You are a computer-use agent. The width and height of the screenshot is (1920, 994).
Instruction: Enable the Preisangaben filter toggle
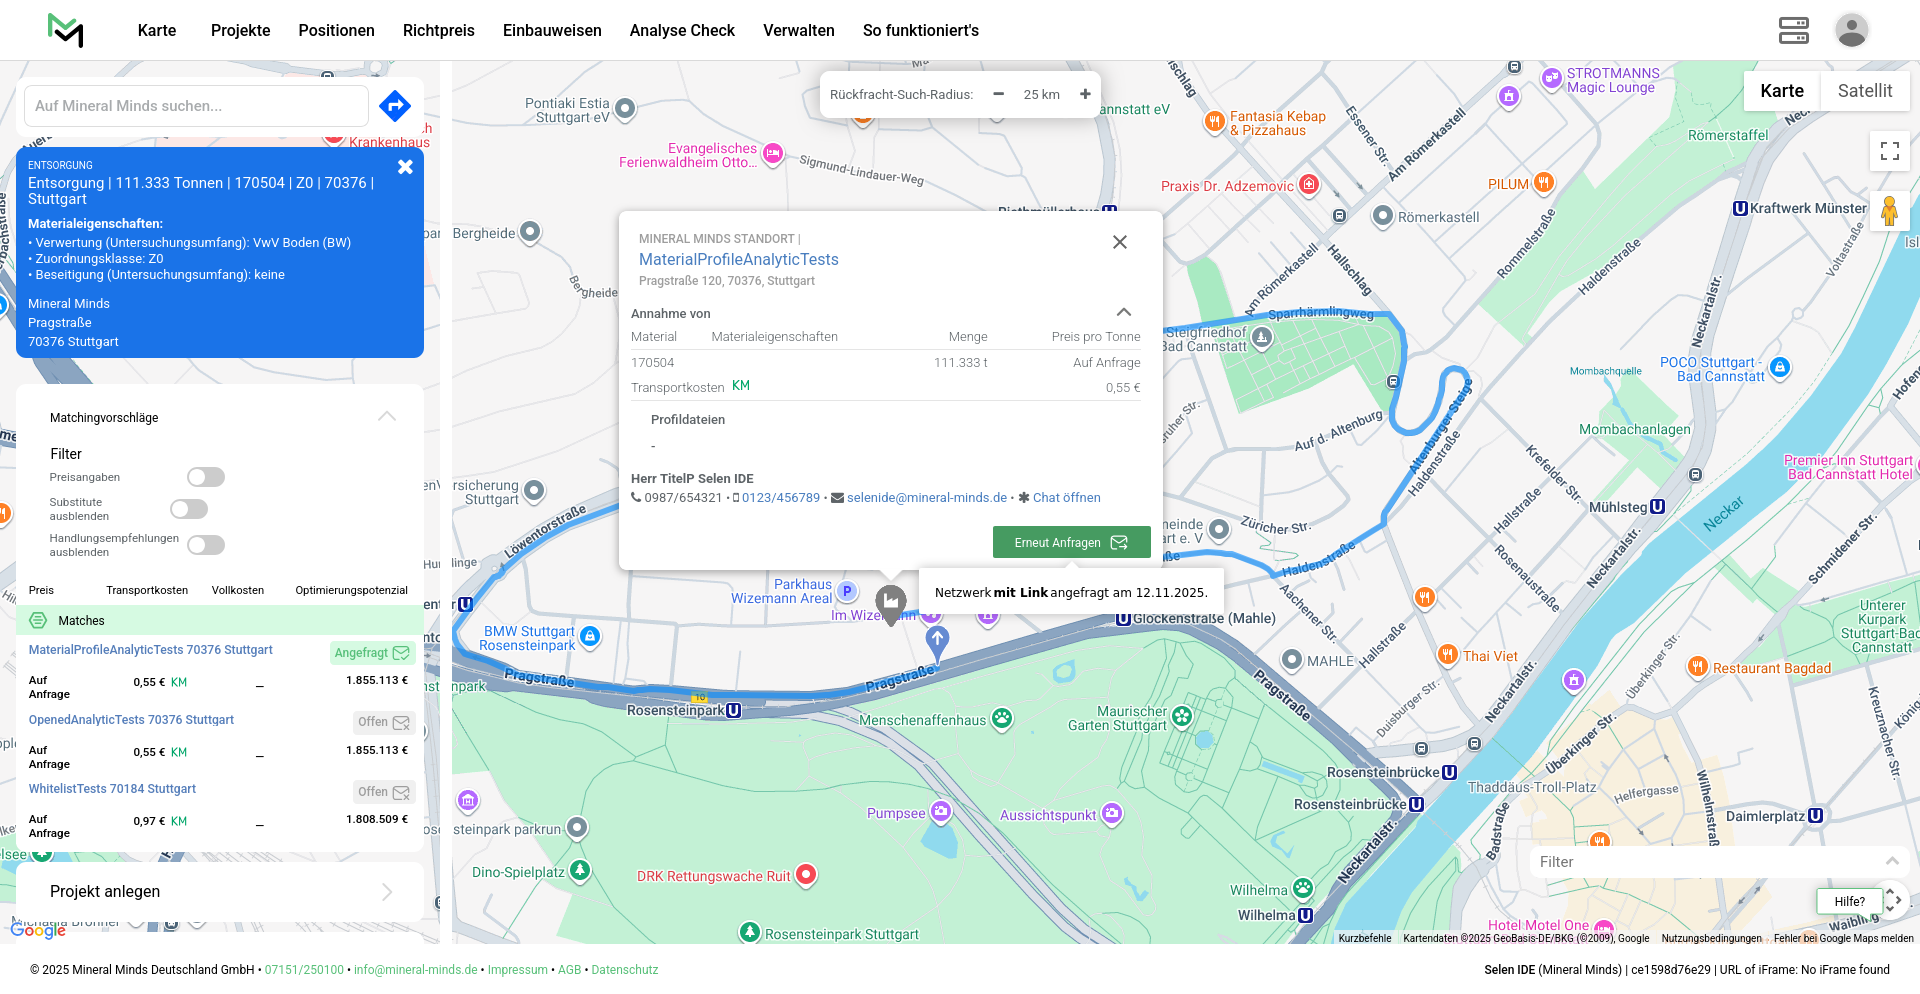click(206, 477)
